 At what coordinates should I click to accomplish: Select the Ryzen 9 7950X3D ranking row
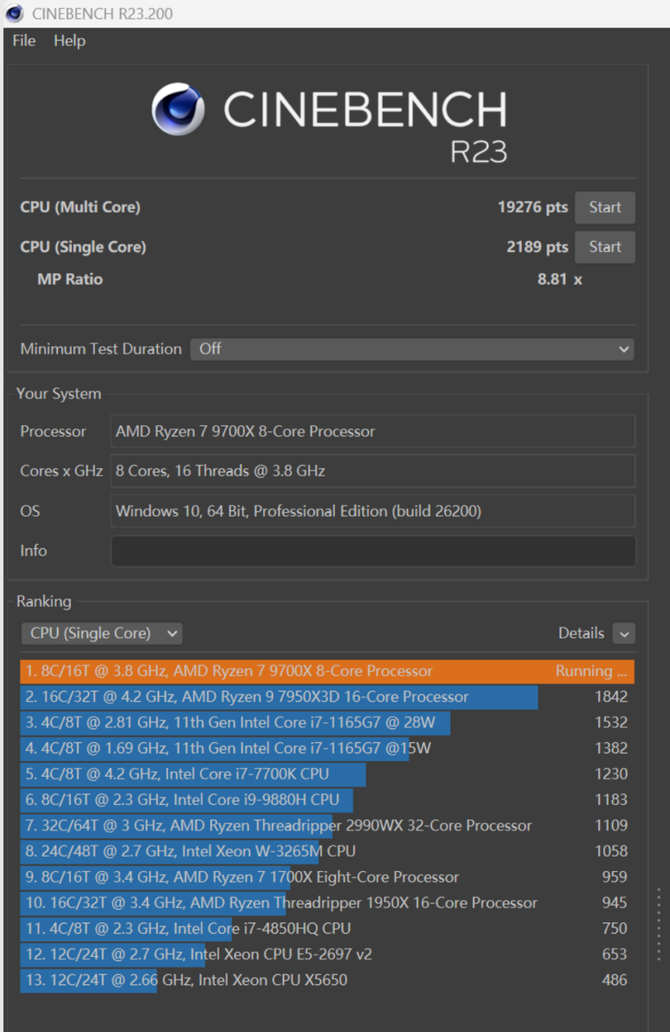click(327, 697)
